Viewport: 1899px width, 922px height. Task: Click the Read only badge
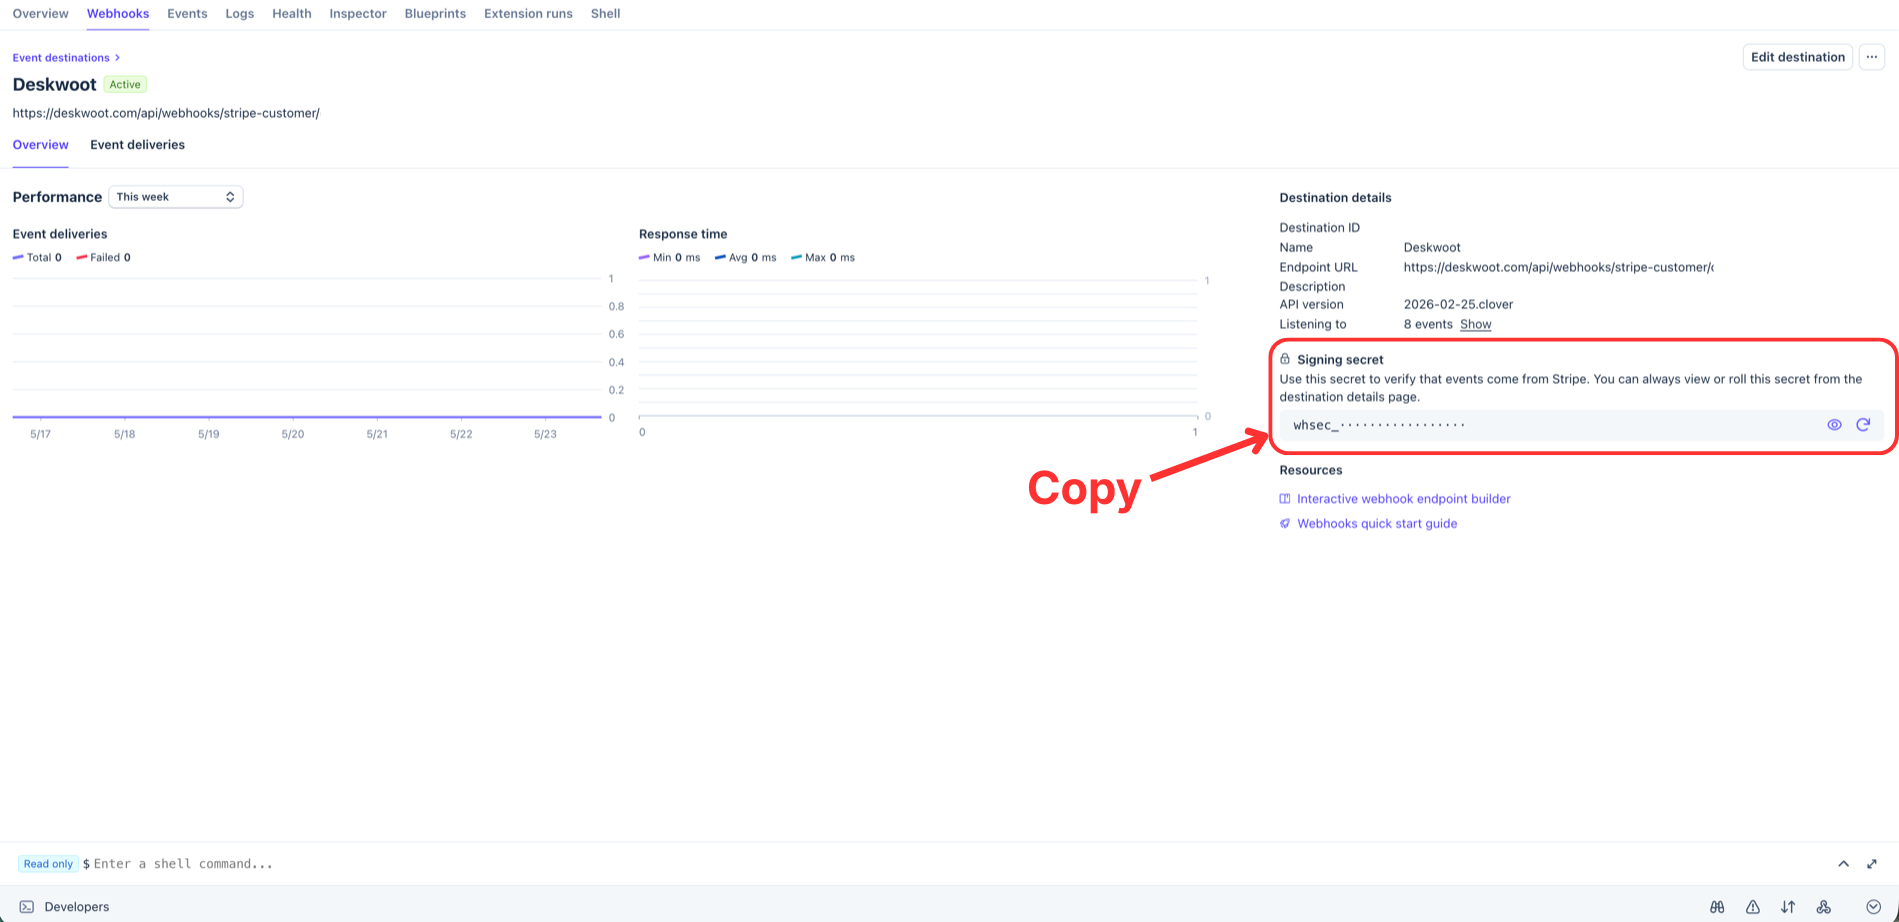tap(48, 864)
